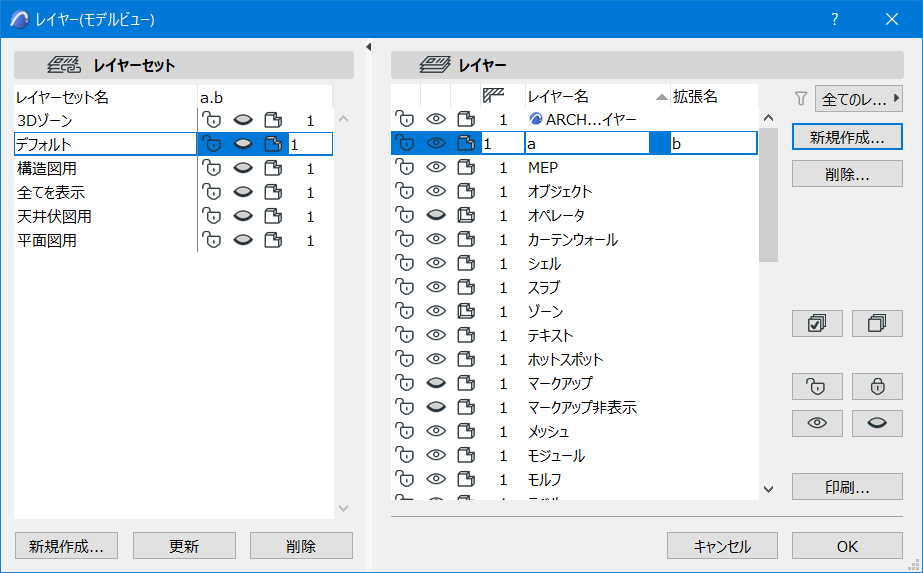Open the 全てのレ... filter dropdown
This screenshot has width=923, height=573.
coord(859,99)
